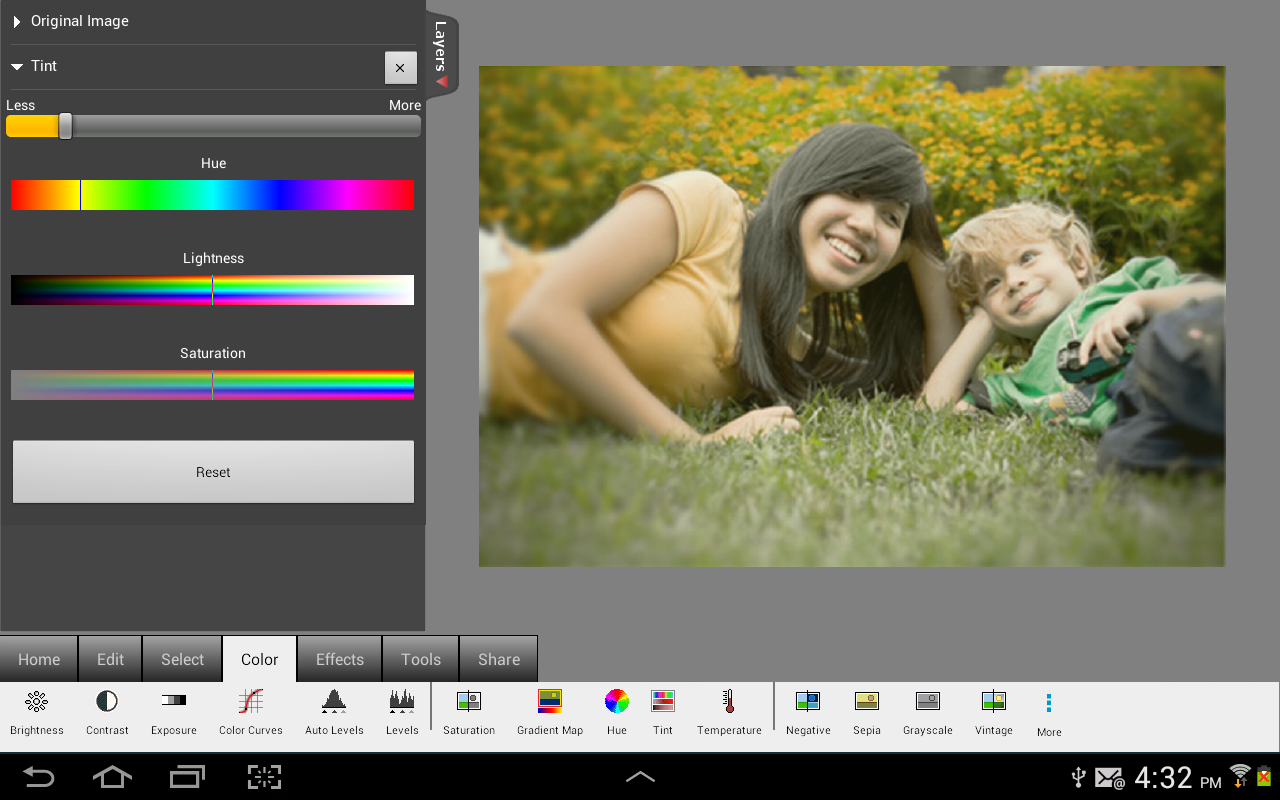
Task: Tap the Android Home navigation button
Action: pos(112,777)
